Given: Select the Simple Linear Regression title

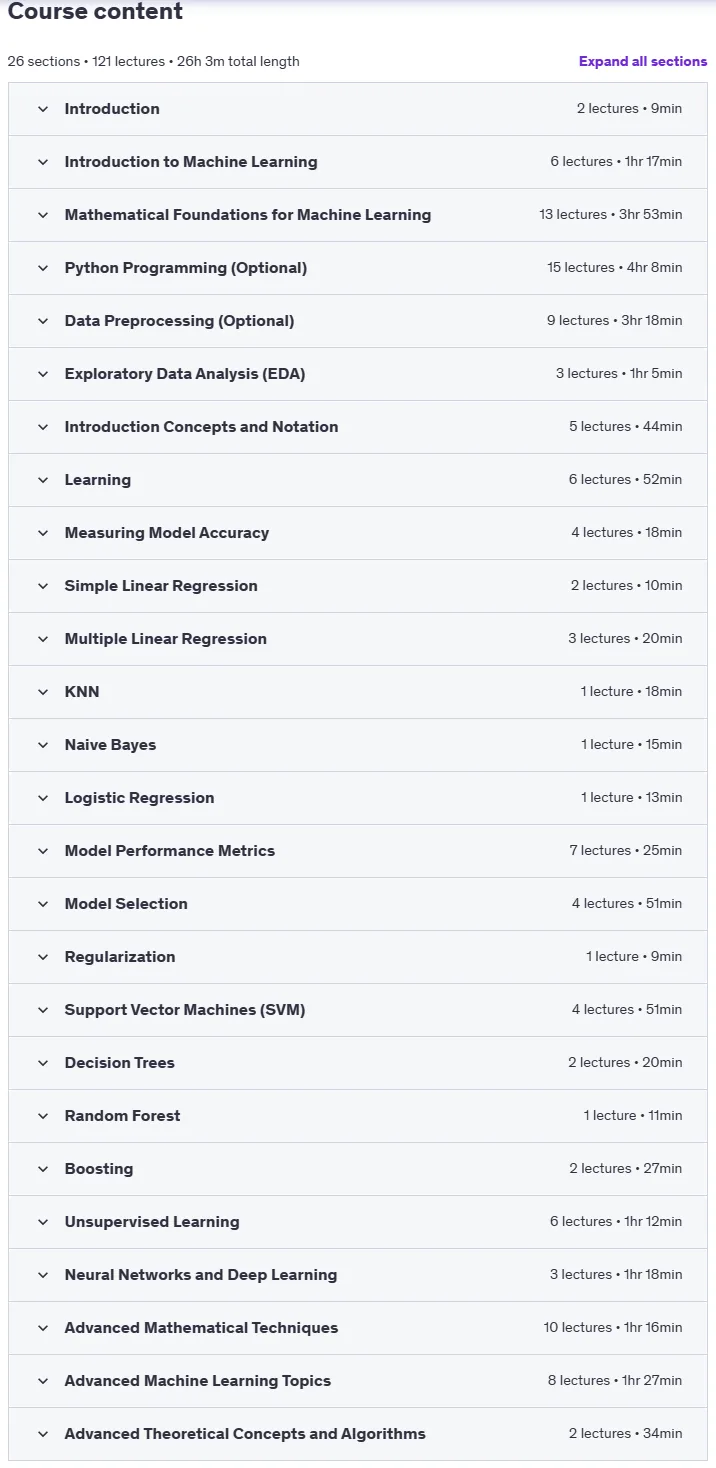Looking at the screenshot, I should tap(161, 586).
